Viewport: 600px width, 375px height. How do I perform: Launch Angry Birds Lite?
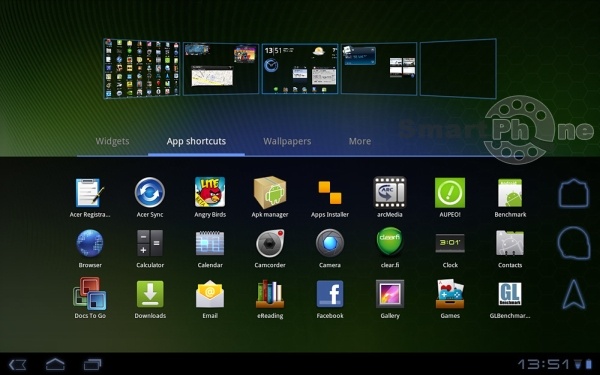point(210,192)
